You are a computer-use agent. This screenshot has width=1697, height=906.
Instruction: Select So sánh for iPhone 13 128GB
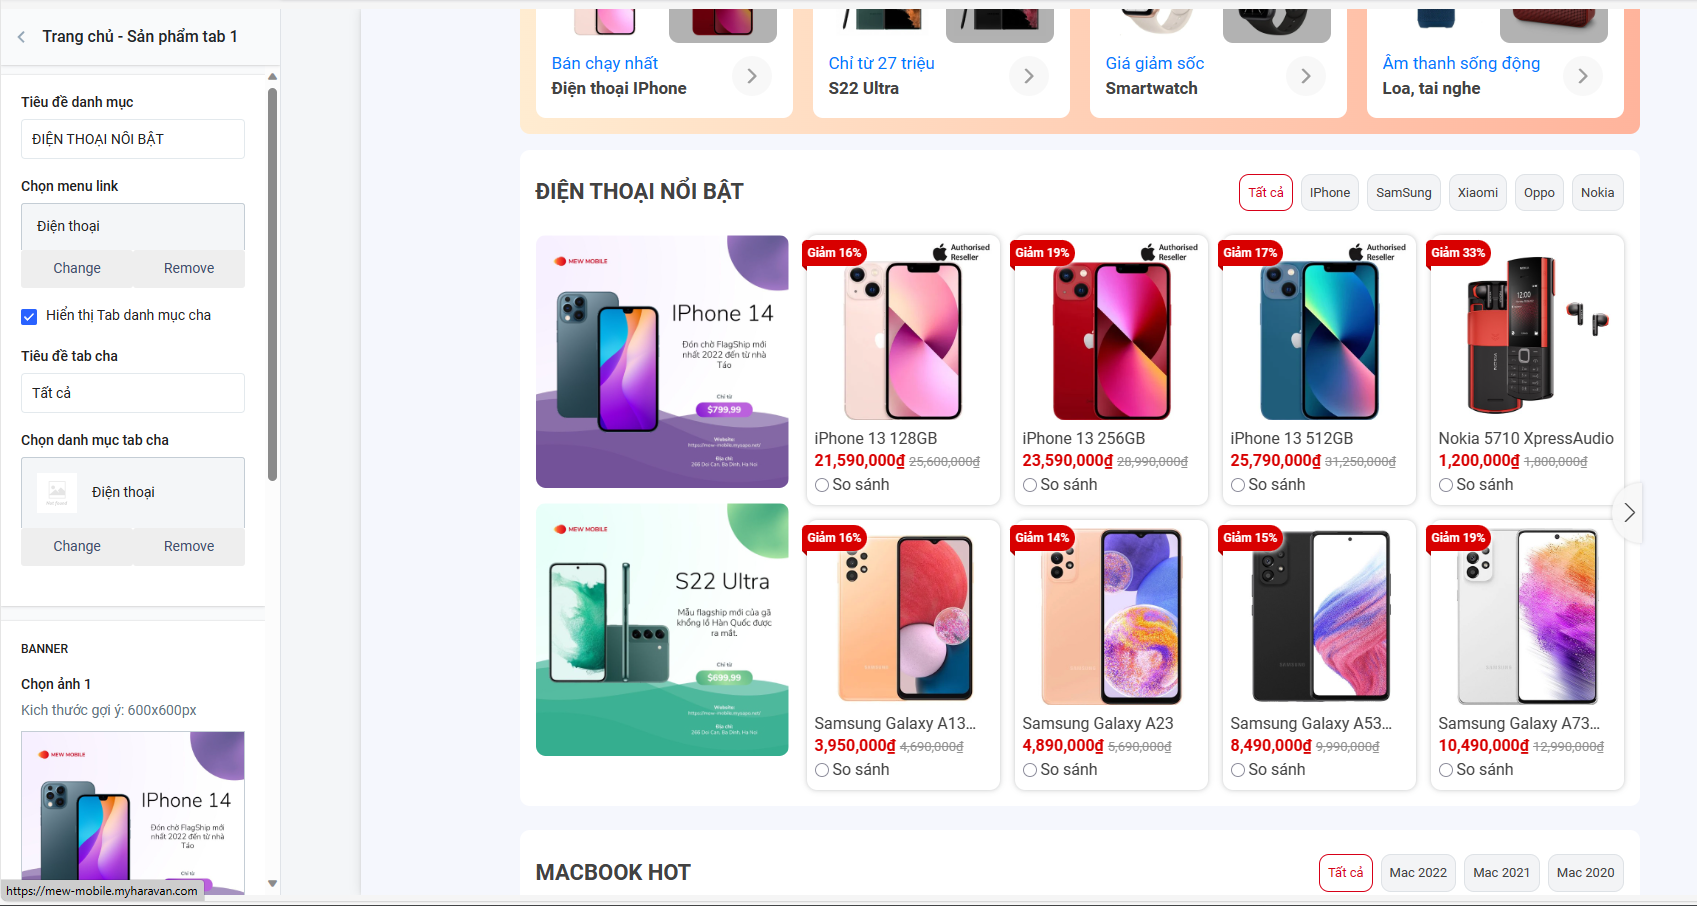click(822, 485)
